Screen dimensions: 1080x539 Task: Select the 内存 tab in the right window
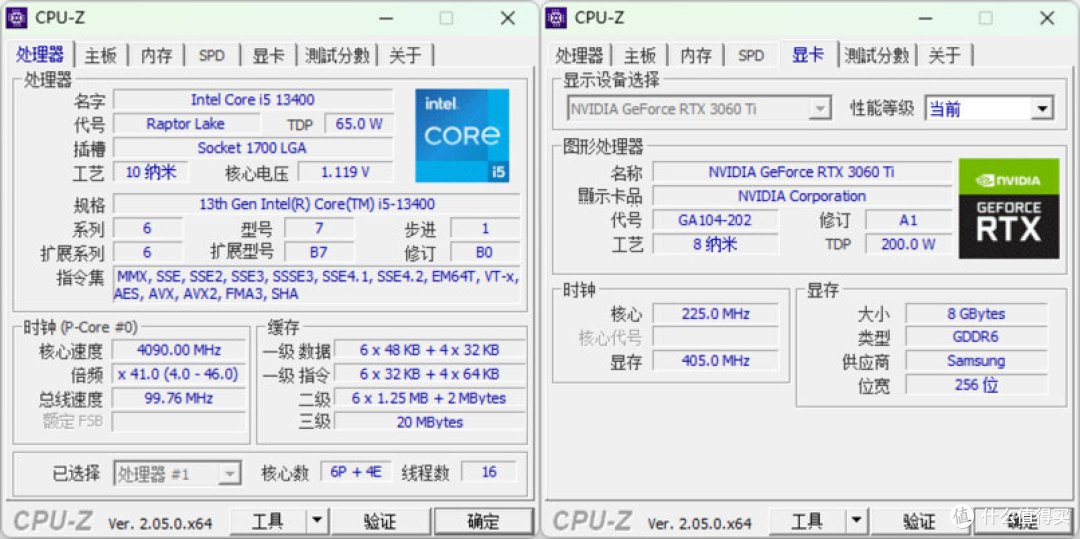[x=696, y=56]
